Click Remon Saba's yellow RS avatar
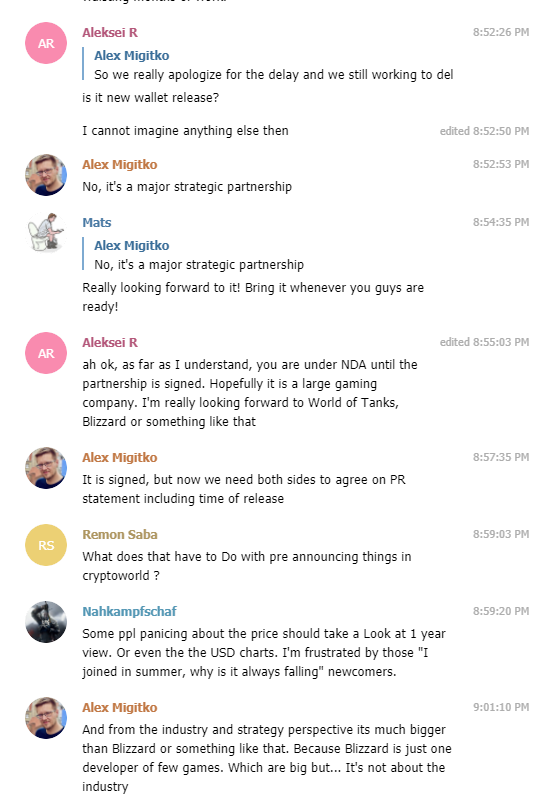 click(46, 545)
